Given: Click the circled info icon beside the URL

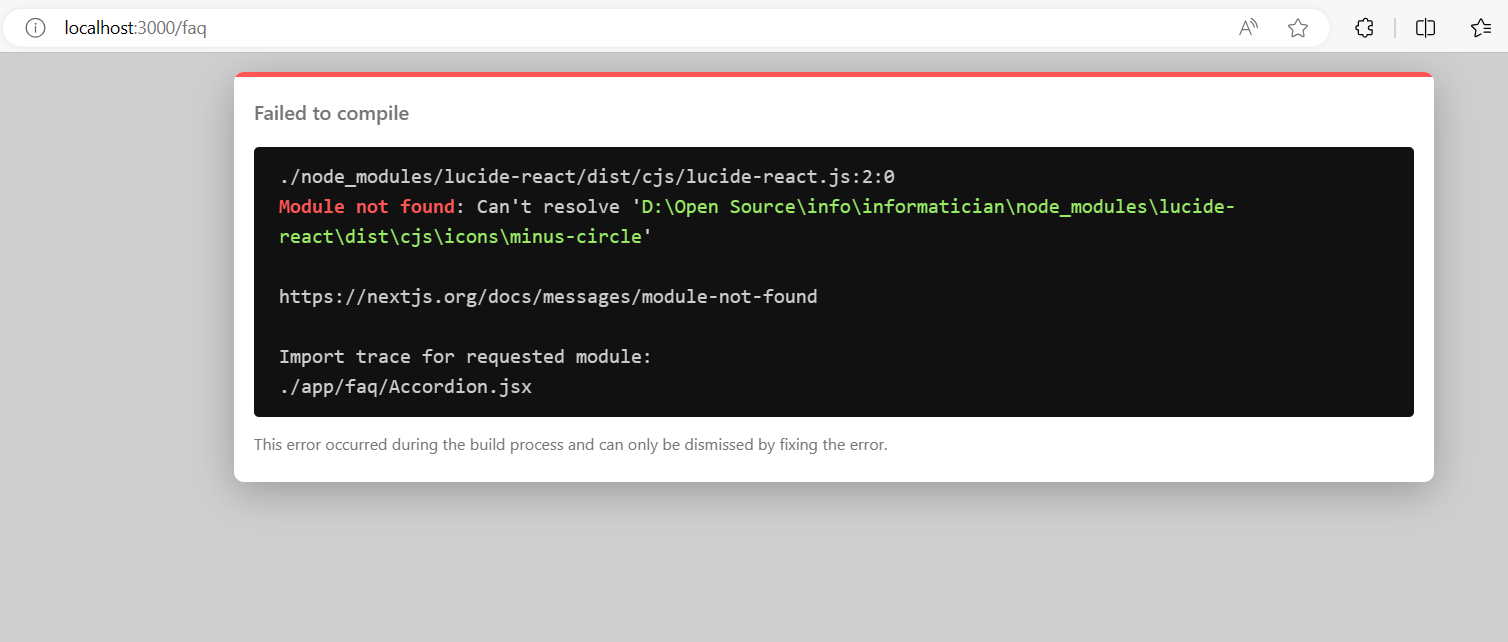Looking at the screenshot, I should [35, 28].
